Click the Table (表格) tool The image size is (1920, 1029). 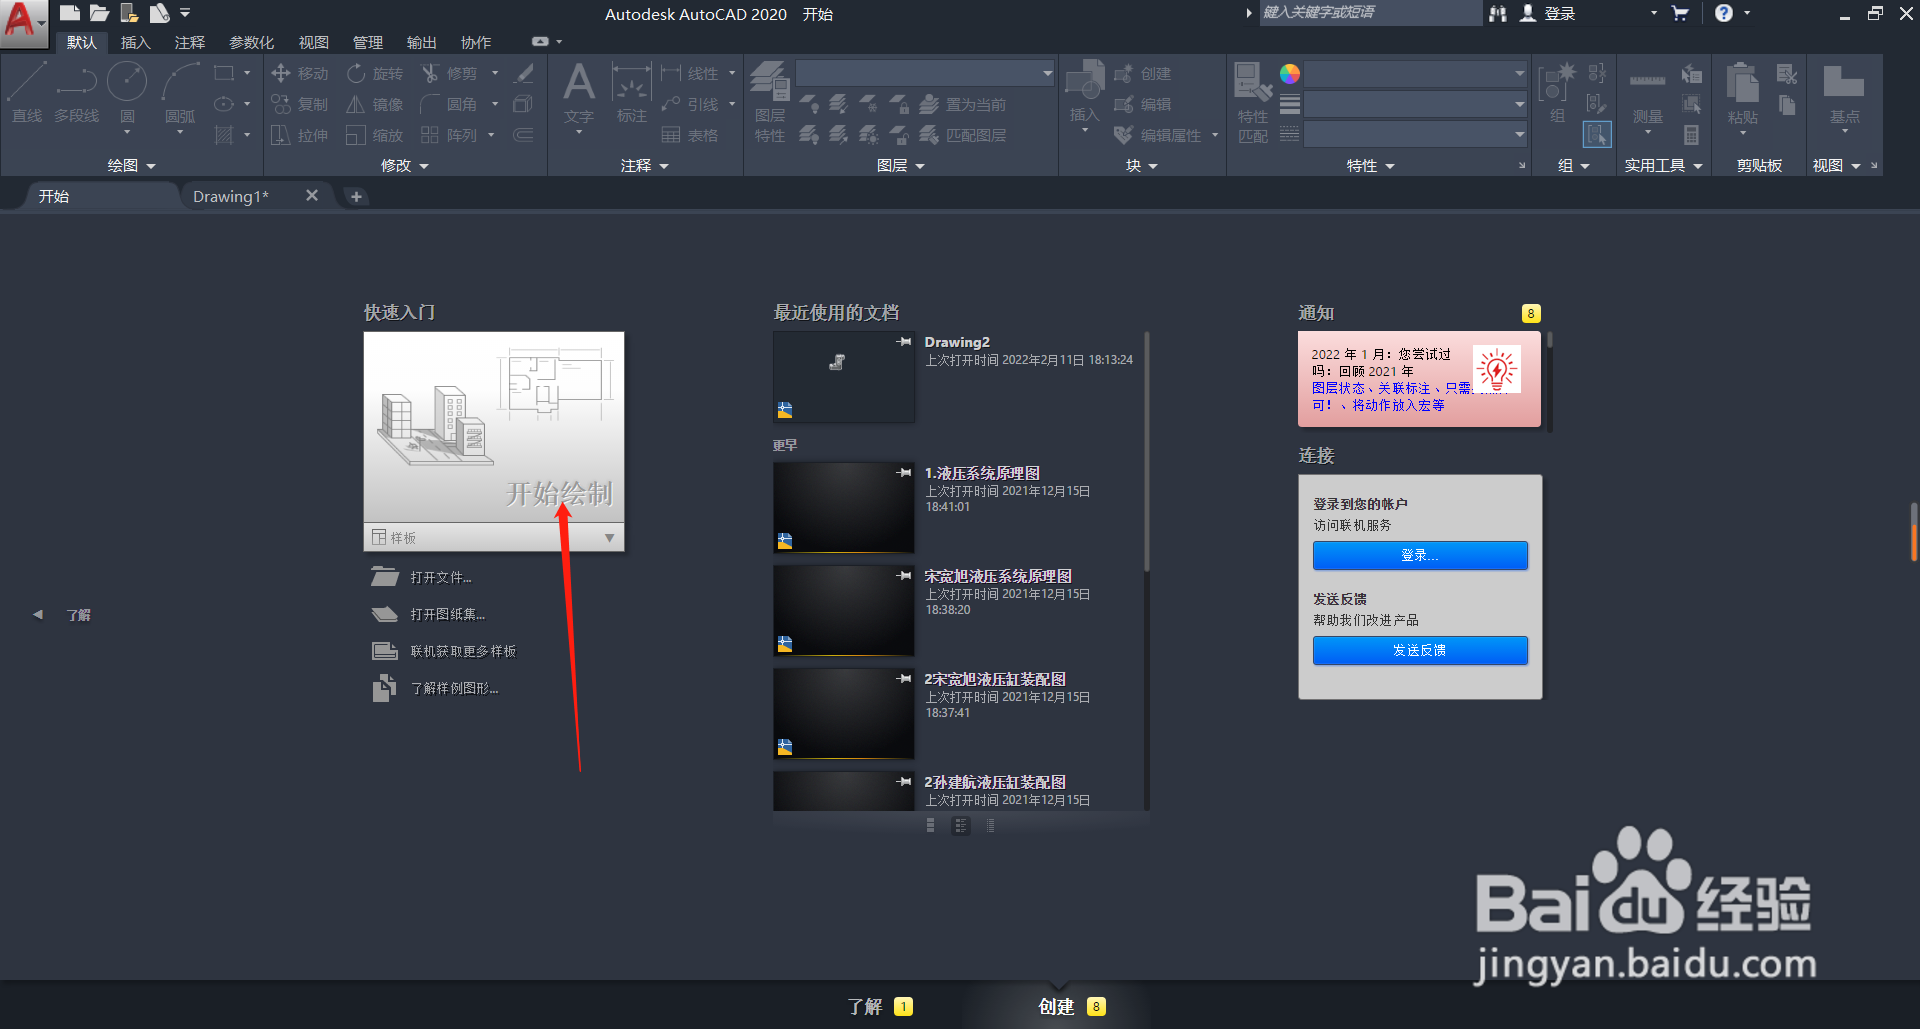point(689,136)
